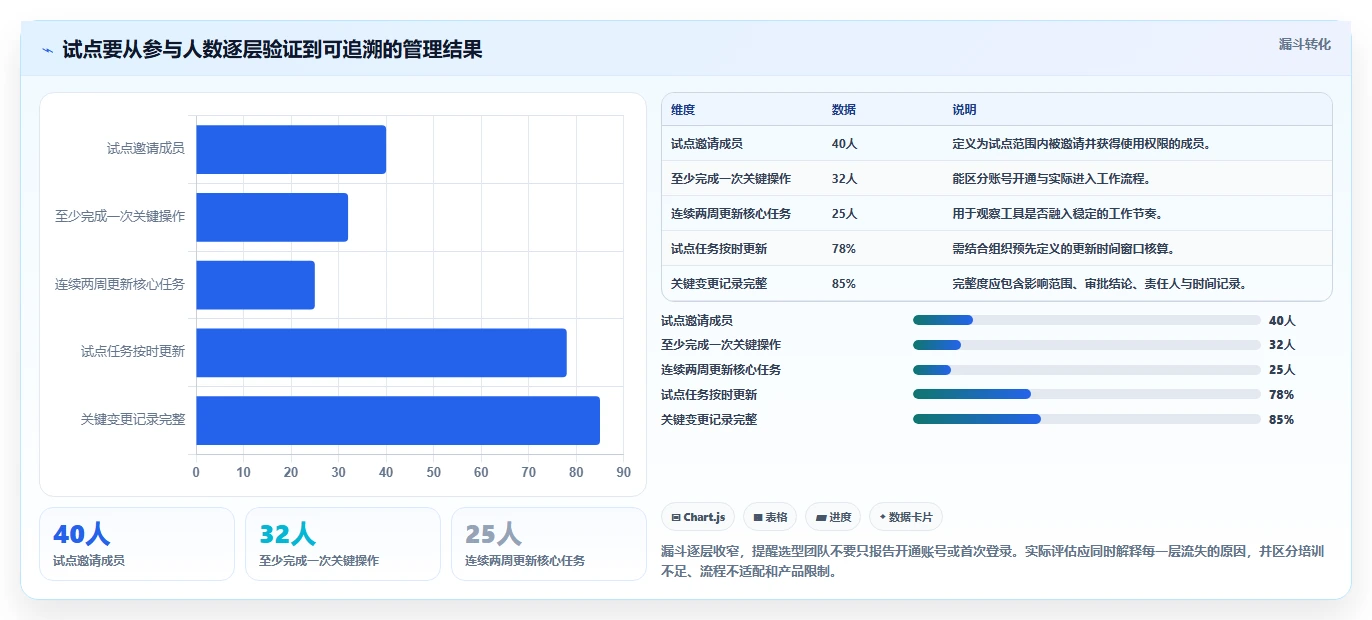Open the 25人 连续两周更新核心任务 data card
The width and height of the screenshot is (1372, 620).
coord(549,544)
